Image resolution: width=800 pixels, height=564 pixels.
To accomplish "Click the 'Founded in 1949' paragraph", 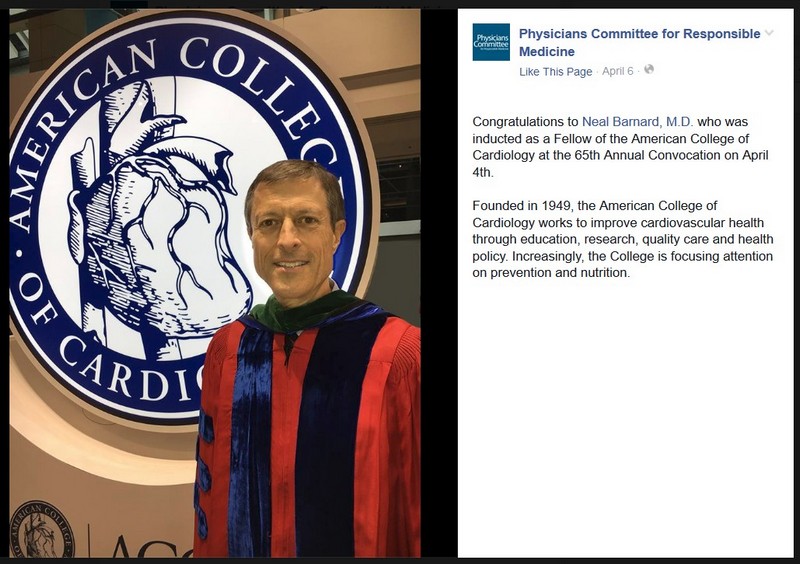I will [x=622, y=239].
